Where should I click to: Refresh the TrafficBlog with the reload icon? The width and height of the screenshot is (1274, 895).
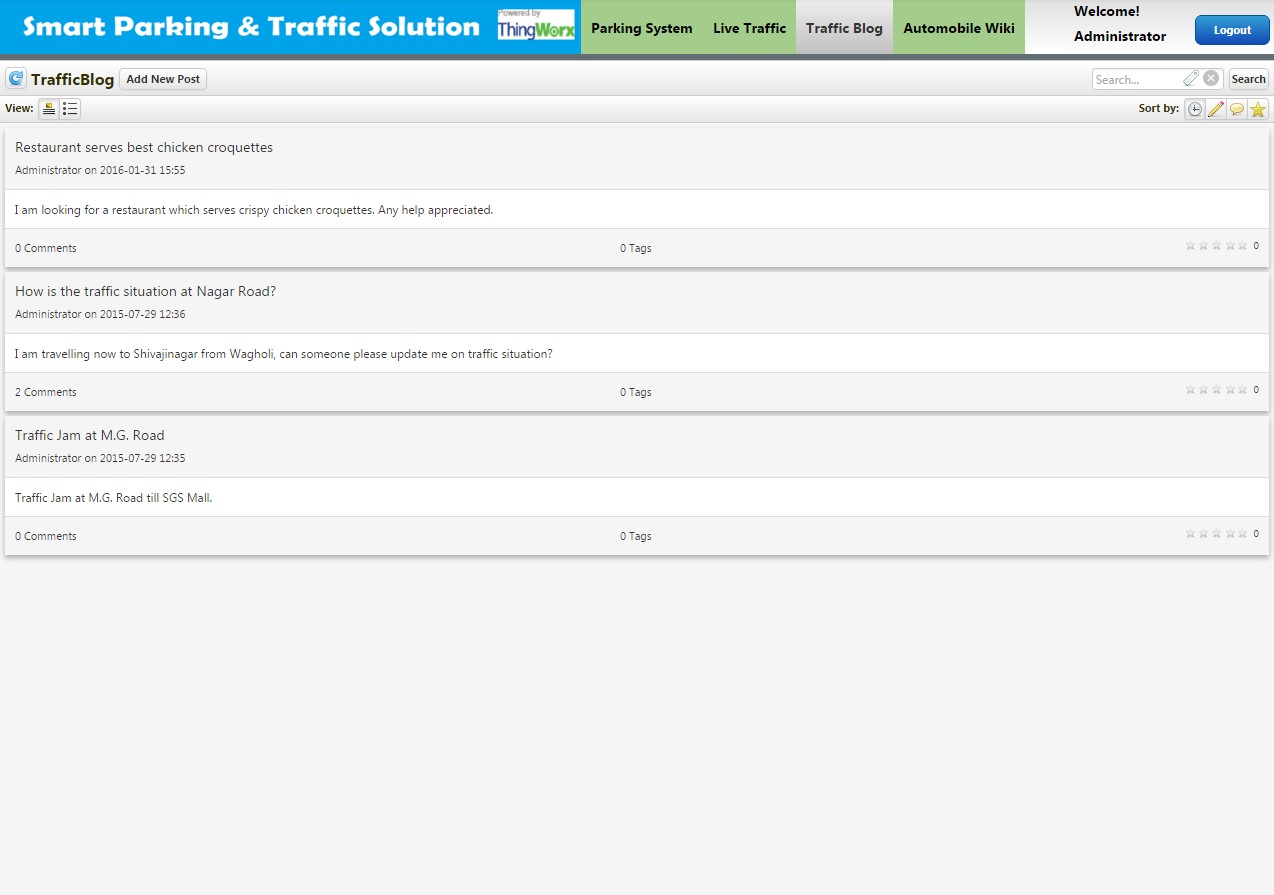pyautogui.click(x=16, y=79)
